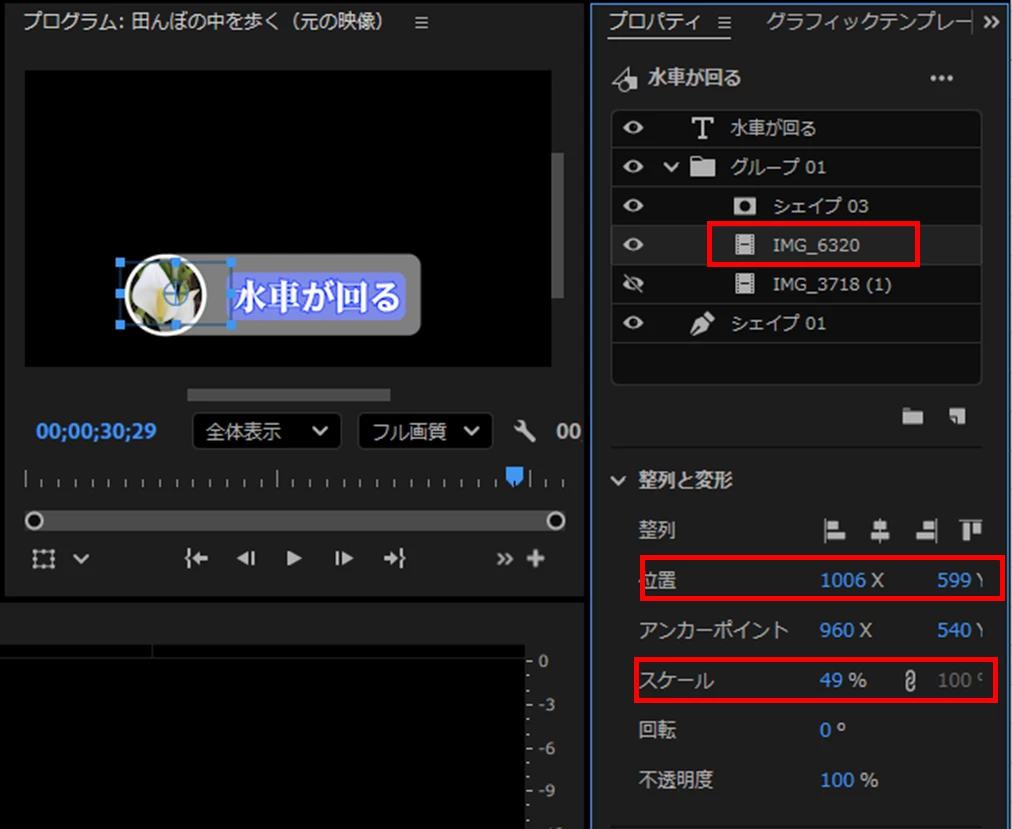This screenshot has height=829, width=1012.
Task: Switch to the プロパティ tab
Action: point(654,22)
